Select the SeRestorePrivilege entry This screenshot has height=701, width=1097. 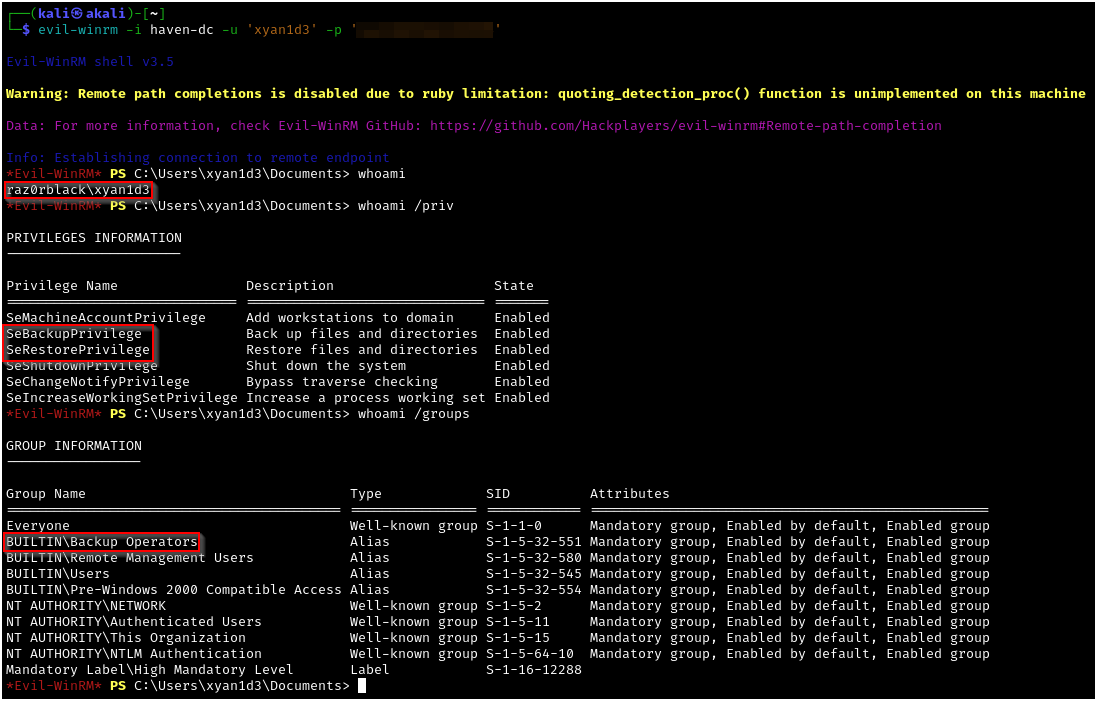pos(78,350)
